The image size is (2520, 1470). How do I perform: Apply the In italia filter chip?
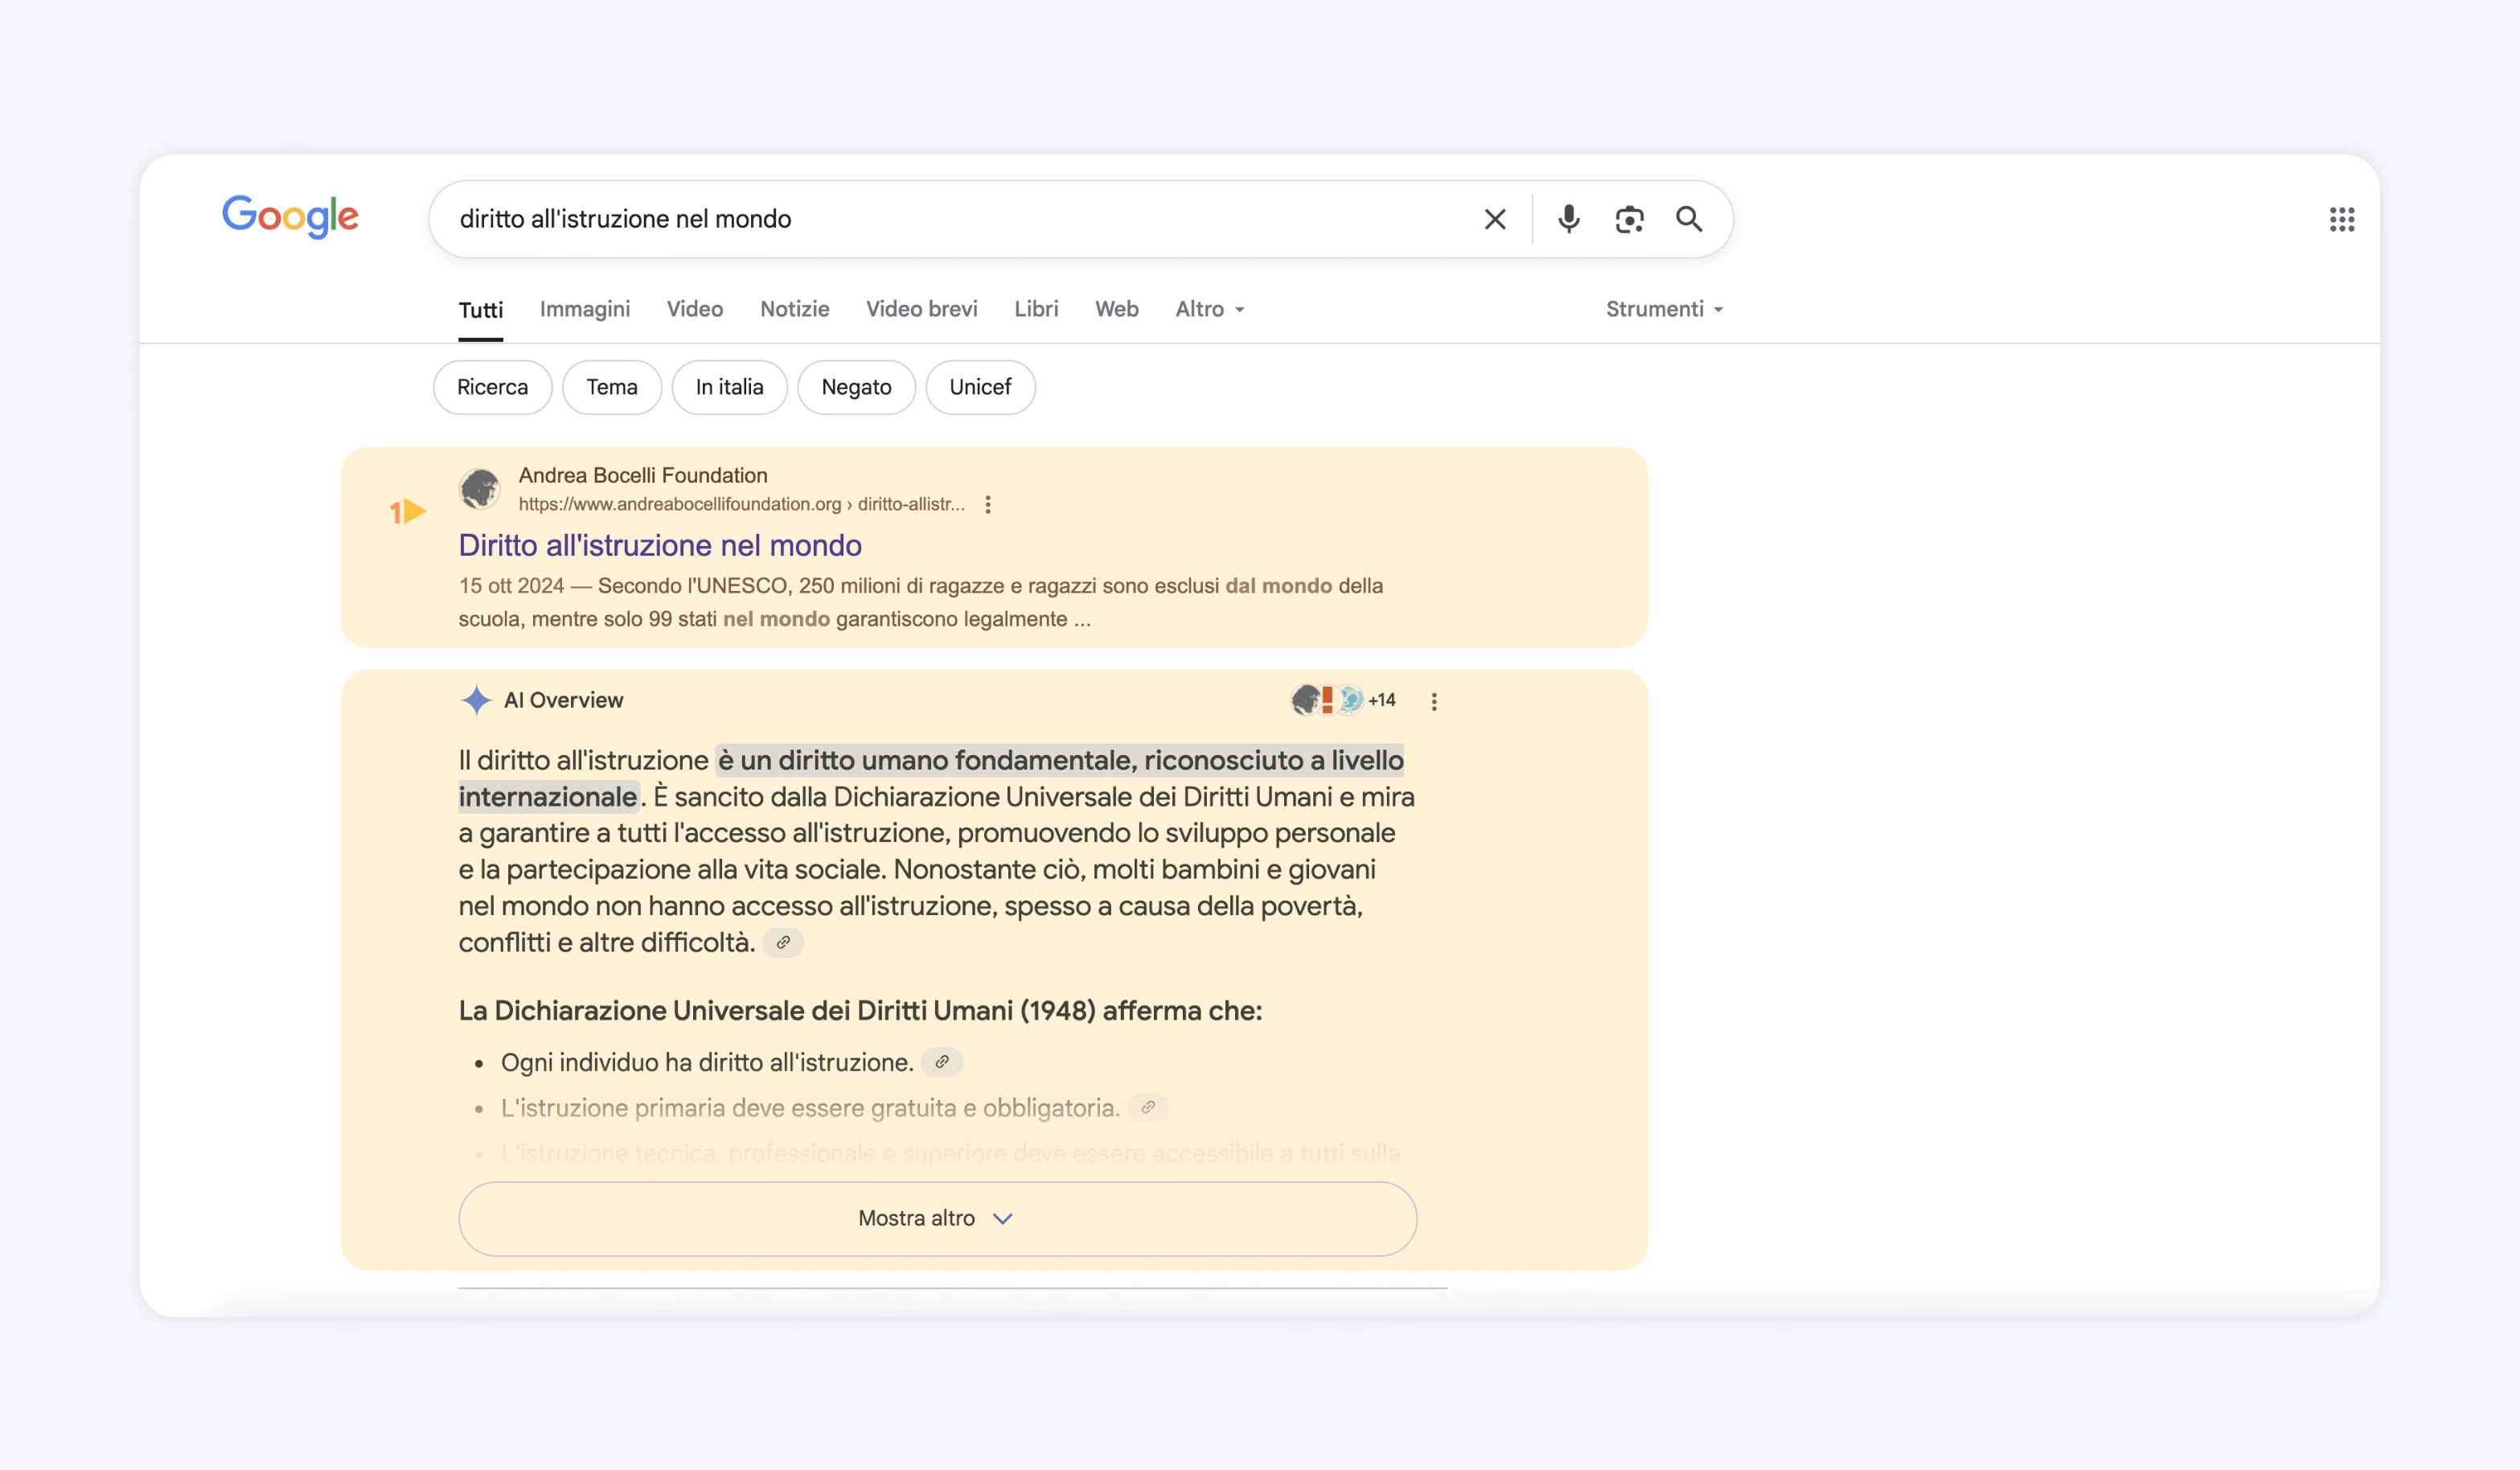pos(730,387)
